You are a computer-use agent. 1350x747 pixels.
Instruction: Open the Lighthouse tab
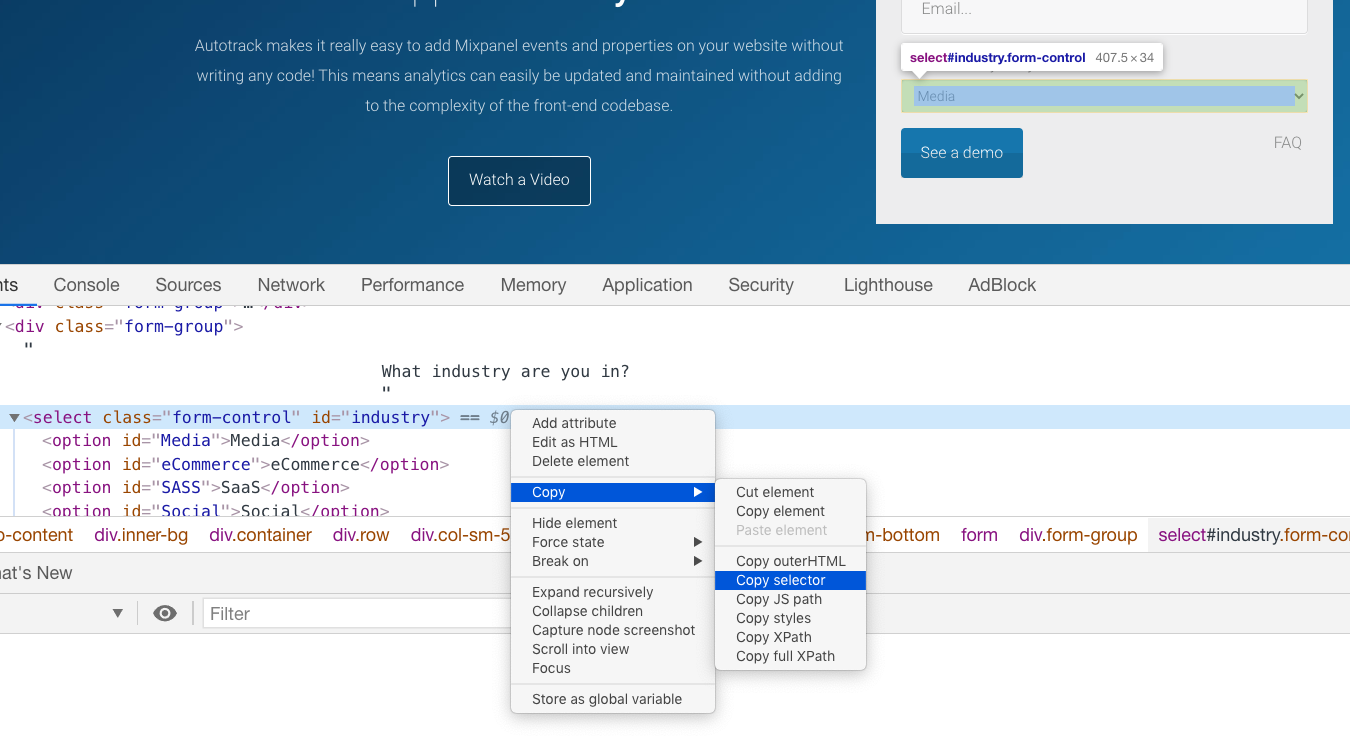(x=888, y=285)
